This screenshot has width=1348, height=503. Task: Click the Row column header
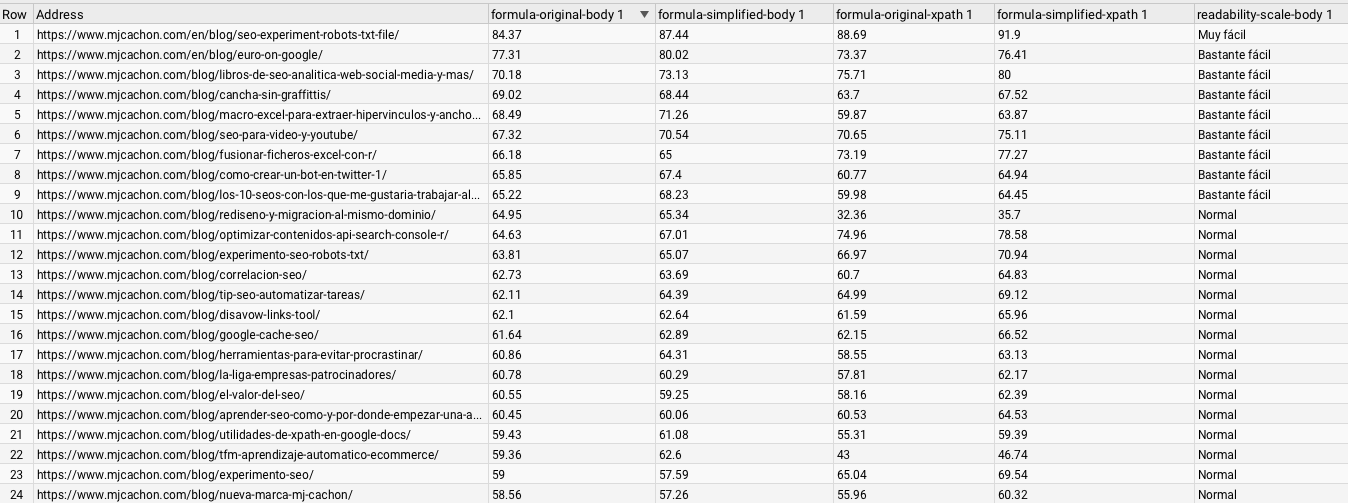15,15
